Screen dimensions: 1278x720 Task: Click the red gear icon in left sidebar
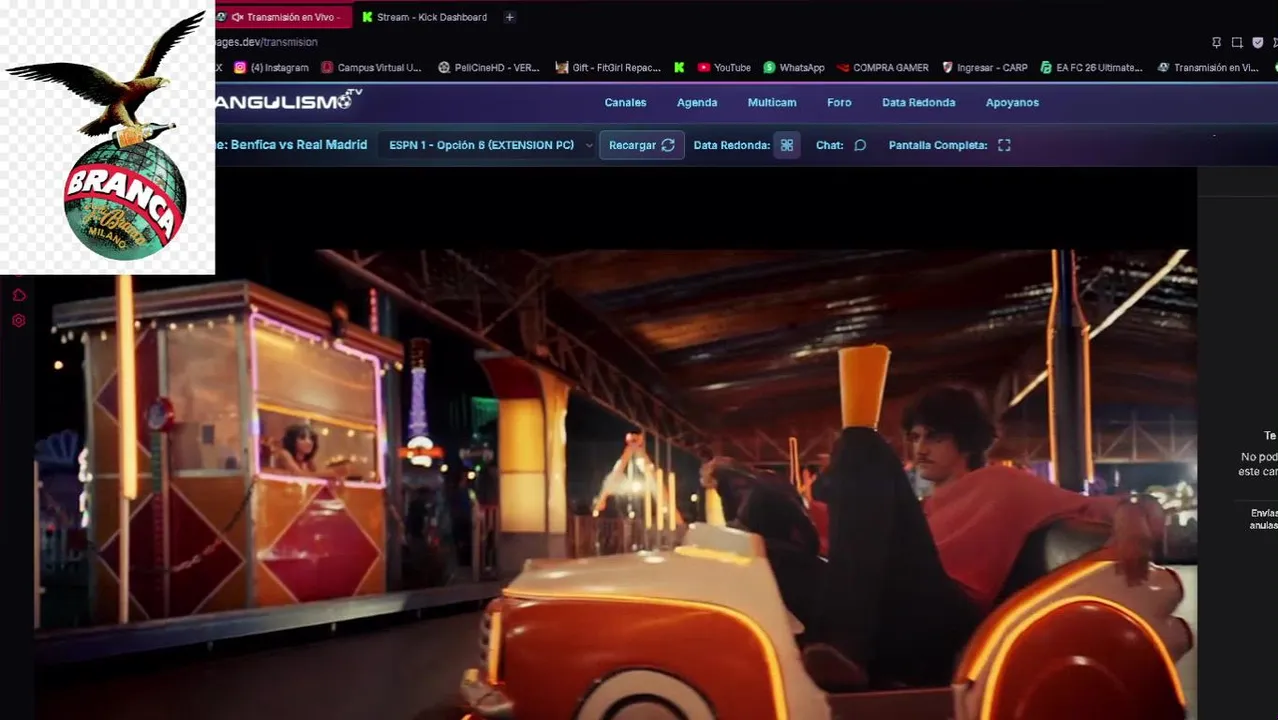click(x=18, y=321)
